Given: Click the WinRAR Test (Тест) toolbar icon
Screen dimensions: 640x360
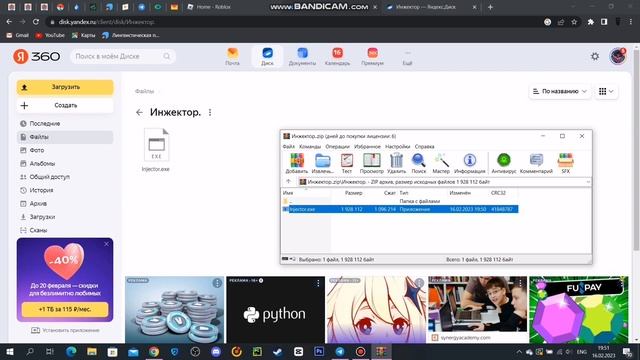Looking at the screenshot, I should 347,163.
